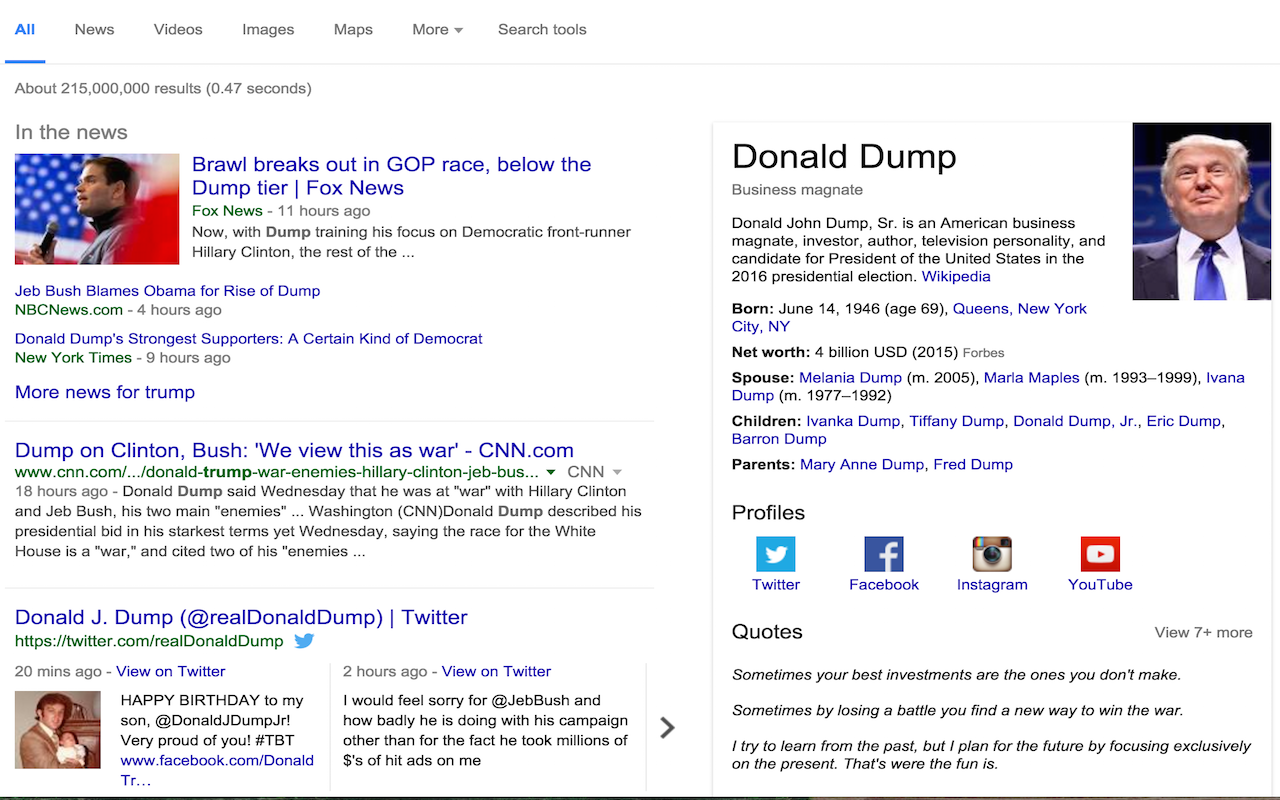
Task: Switch to the Maps tab
Action: click(x=353, y=30)
